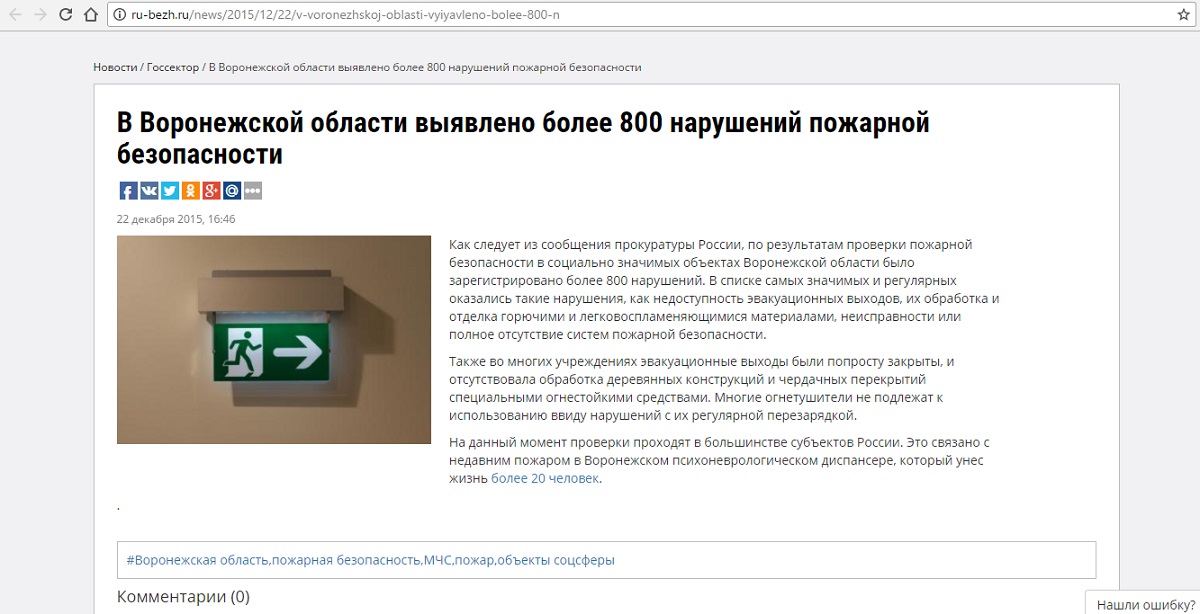Screen dimensions: 1200x614
Task: Click the article headline about 800 нарушений
Action: (523, 139)
